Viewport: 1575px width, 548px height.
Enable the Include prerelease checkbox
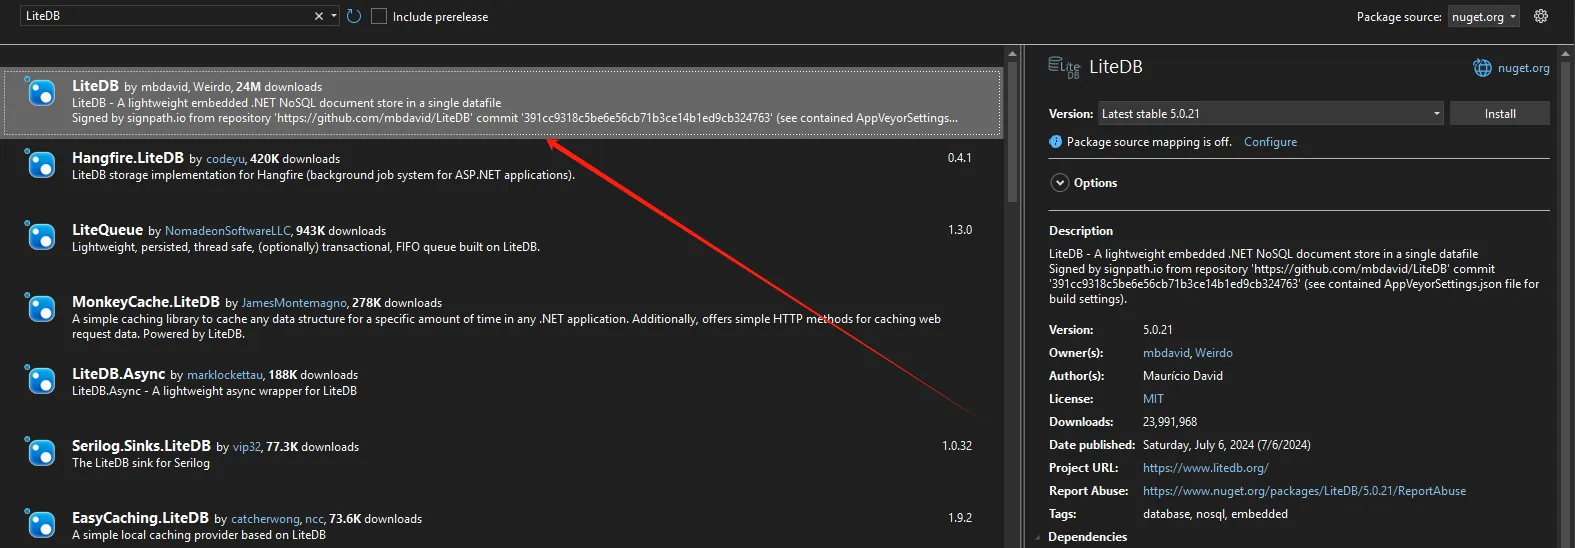point(379,16)
